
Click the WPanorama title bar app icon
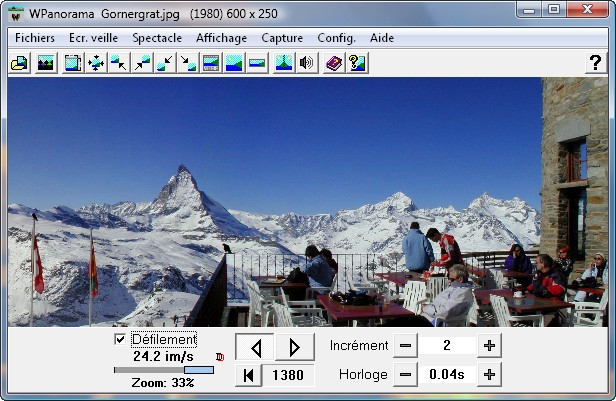16,14
